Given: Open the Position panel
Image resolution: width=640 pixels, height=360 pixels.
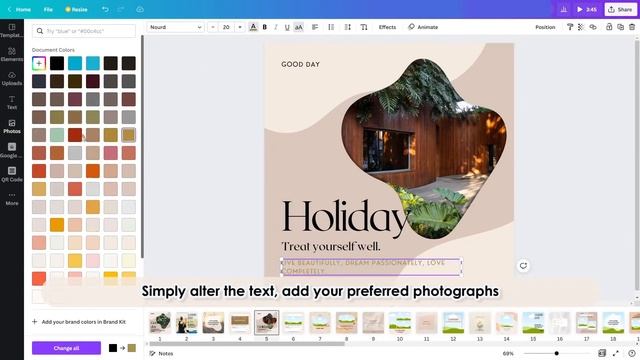Looking at the screenshot, I should [x=545, y=27].
